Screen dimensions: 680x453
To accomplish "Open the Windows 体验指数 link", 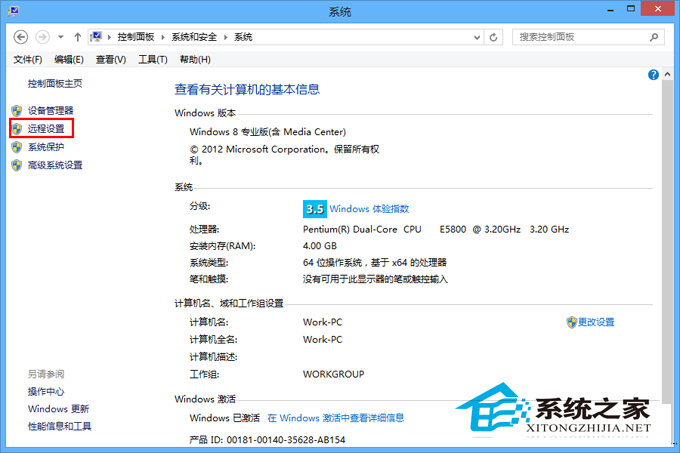I will pyautogui.click(x=369, y=209).
